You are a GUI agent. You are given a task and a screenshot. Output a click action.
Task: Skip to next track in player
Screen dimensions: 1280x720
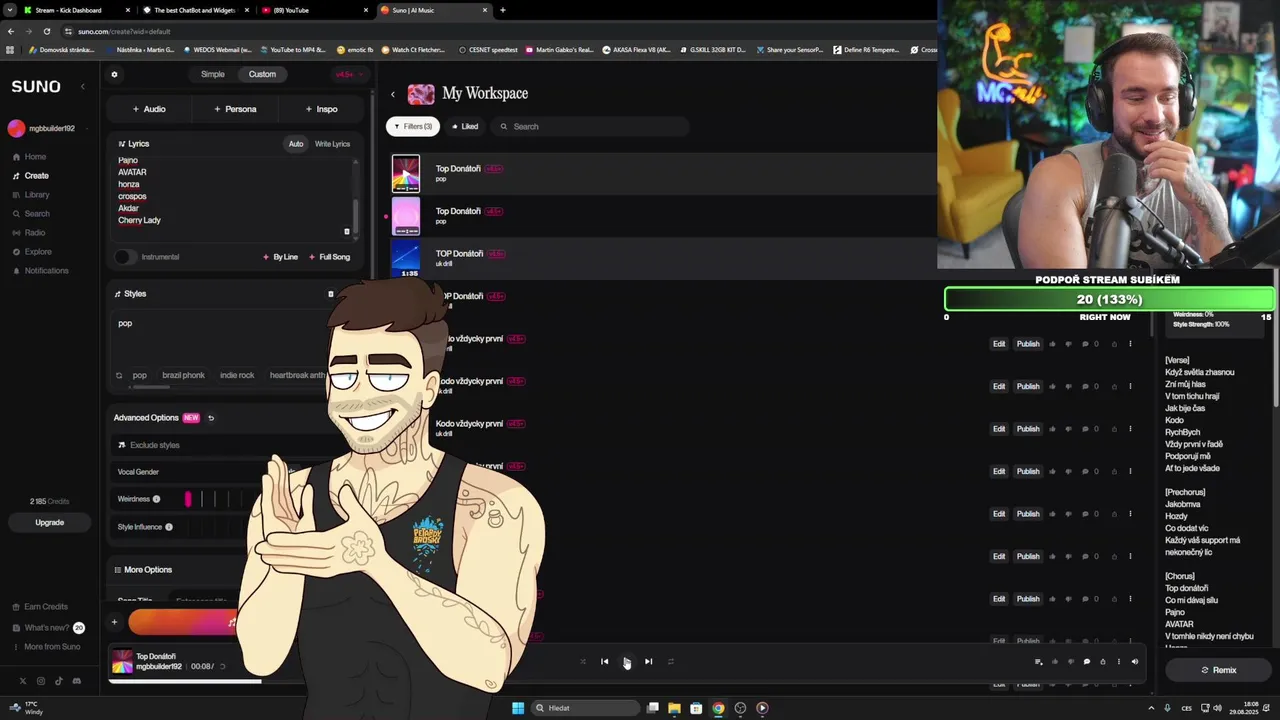pos(648,661)
